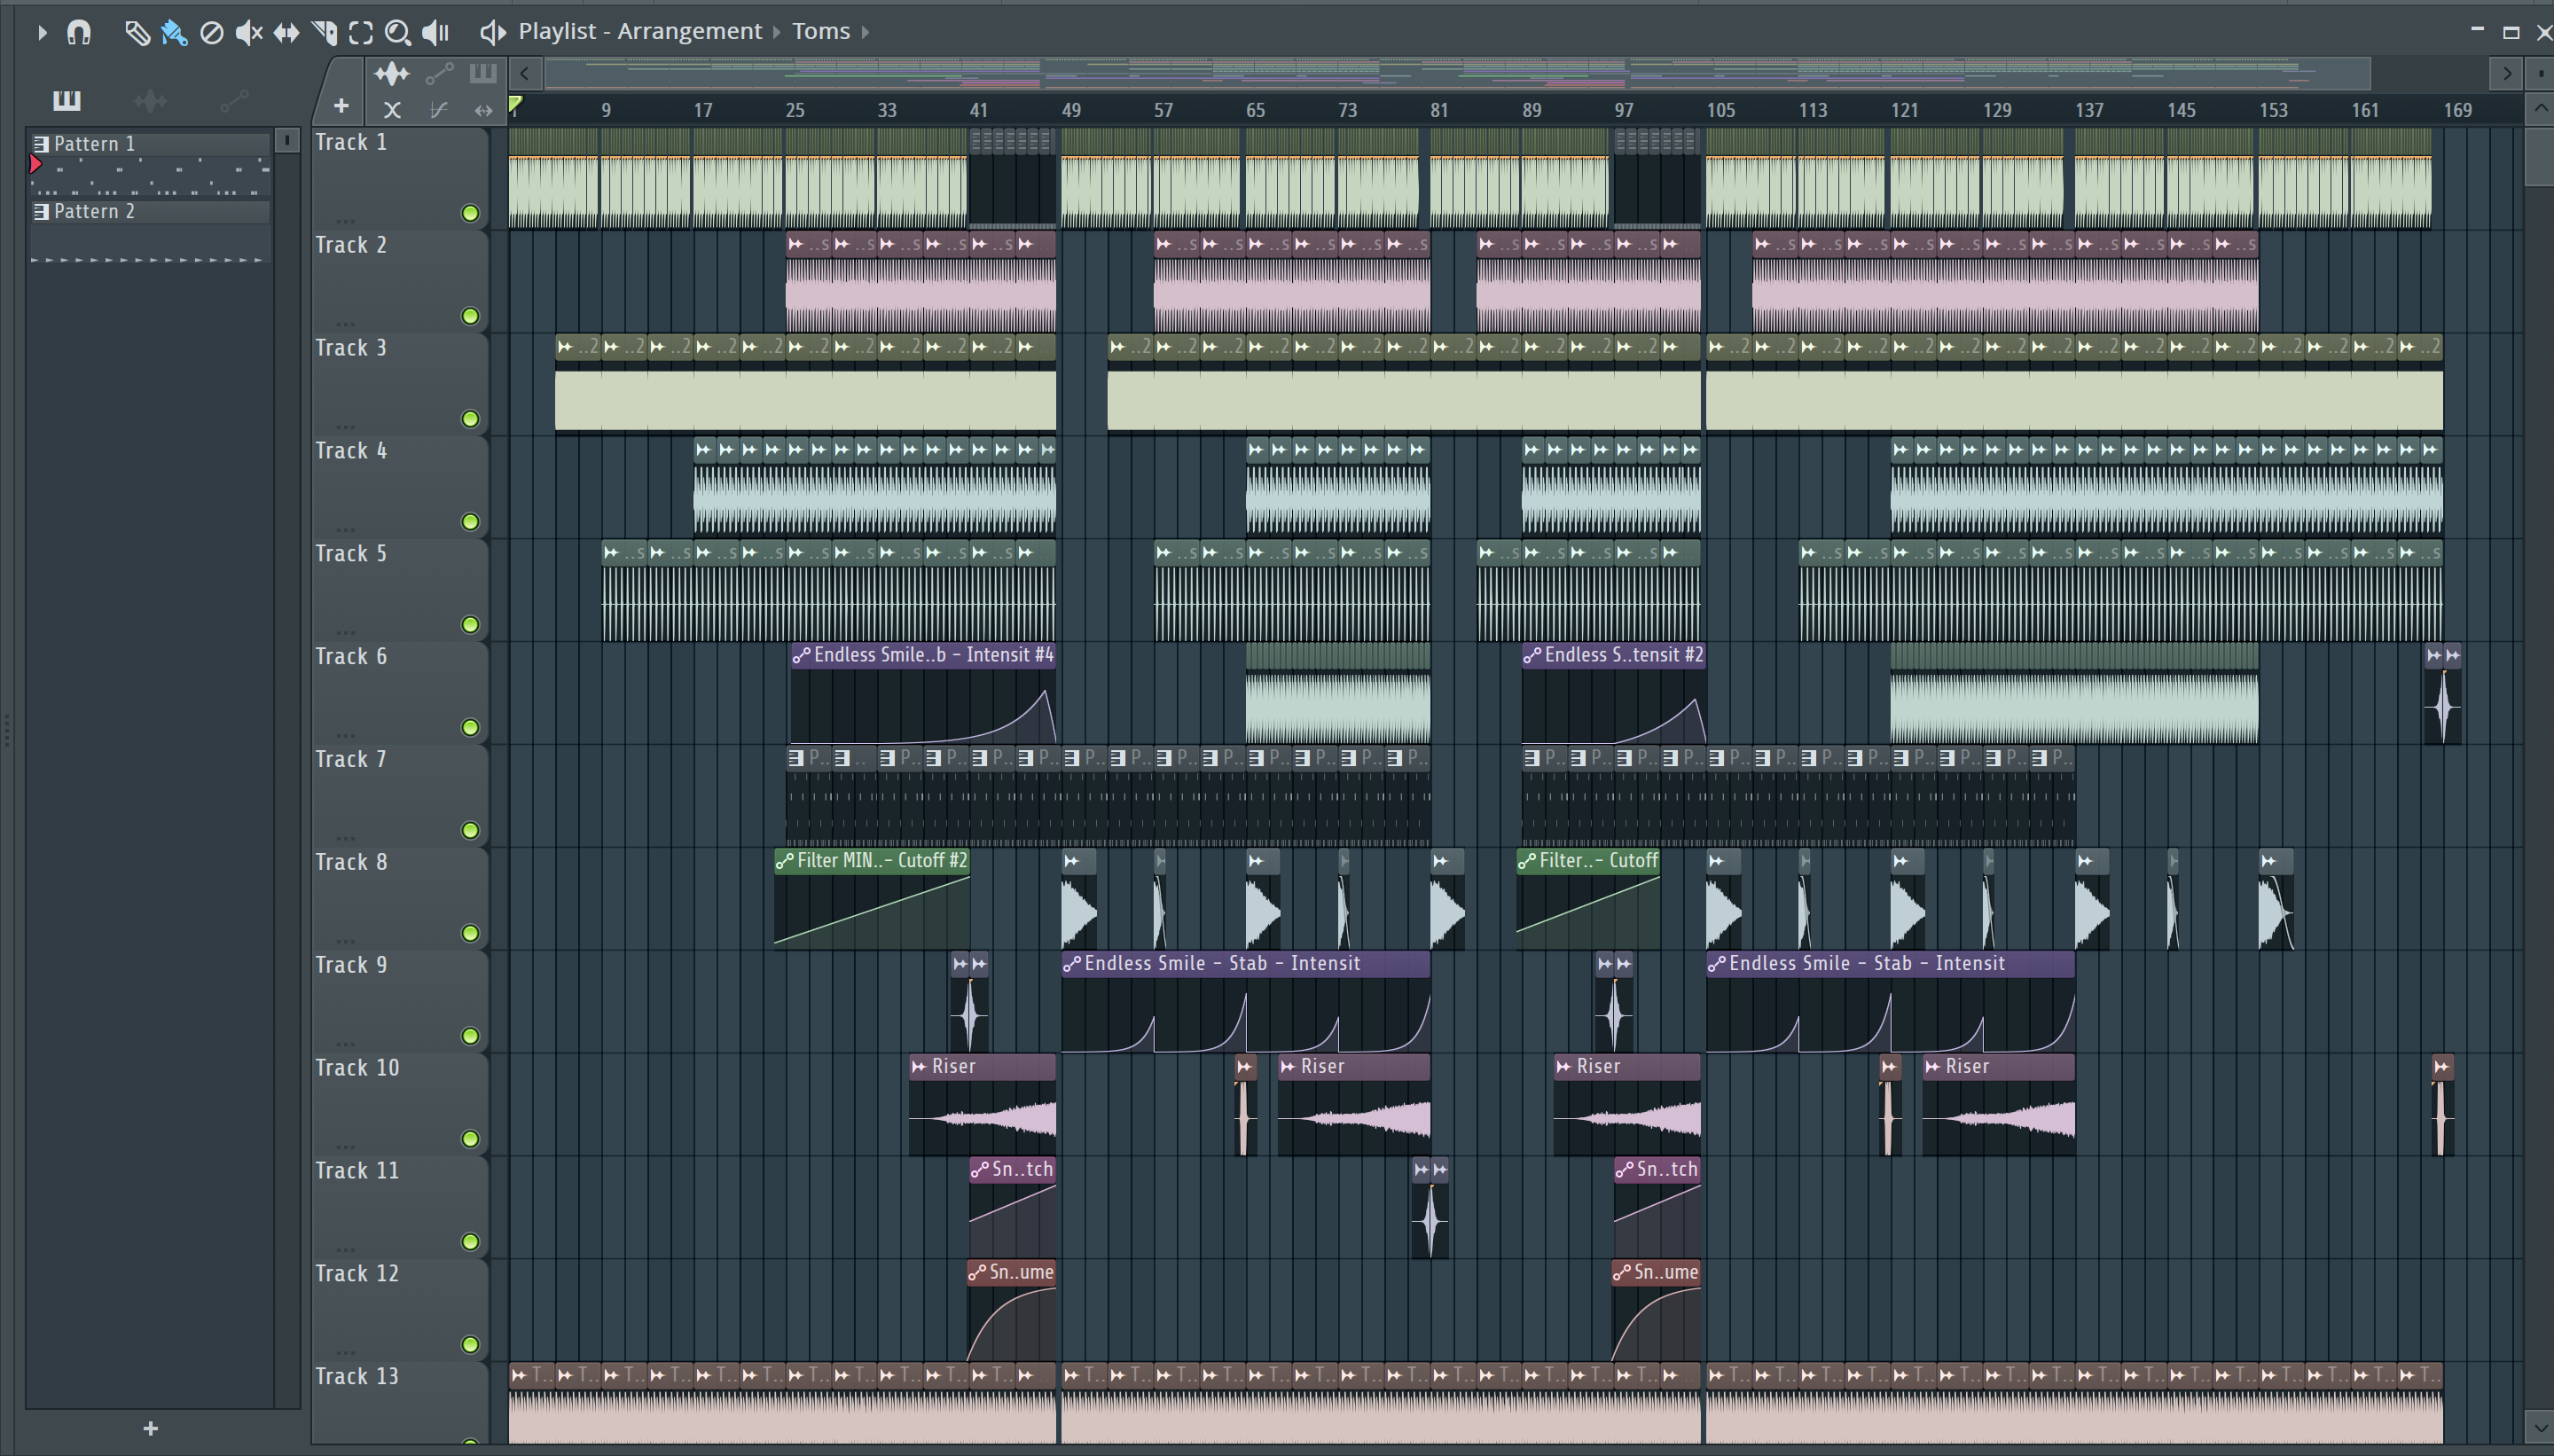Click the left arrow of the overview bar
The image size is (2554, 1456).
pos(525,73)
